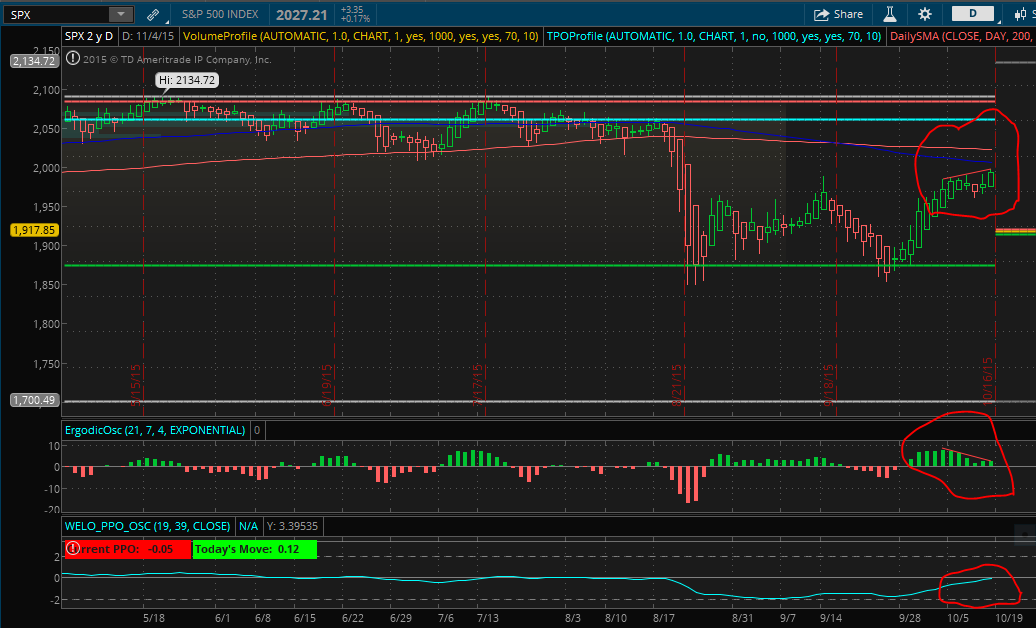Select the DailySMA study label
The image size is (1036, 628).
point(961,36)
